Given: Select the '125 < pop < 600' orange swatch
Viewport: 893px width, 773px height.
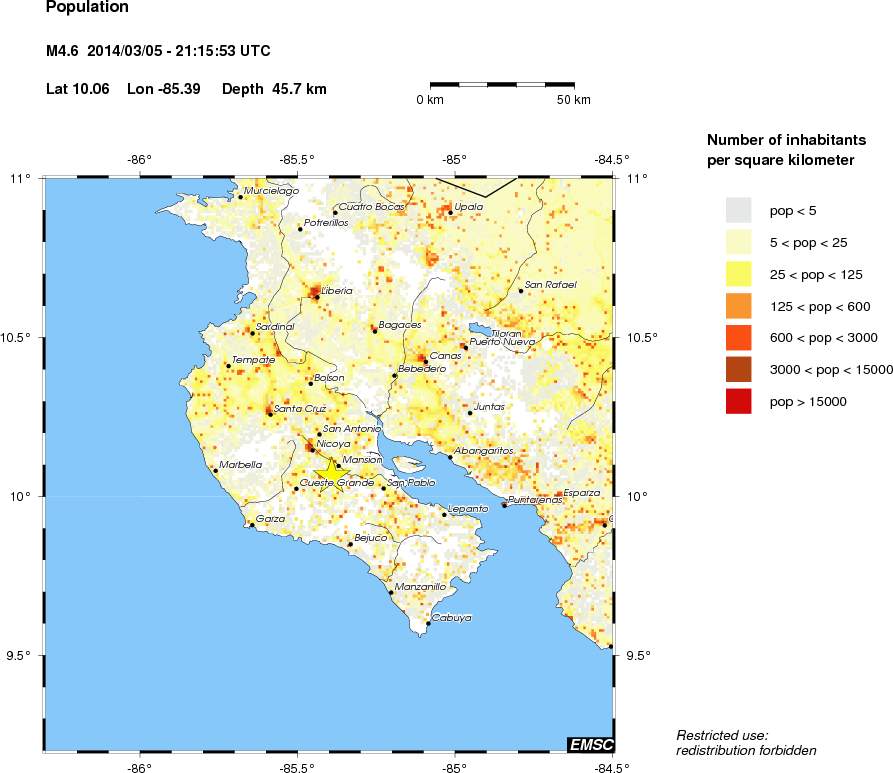Looking at the screenshot, I should pyautogui.click(x=738, y=306).
